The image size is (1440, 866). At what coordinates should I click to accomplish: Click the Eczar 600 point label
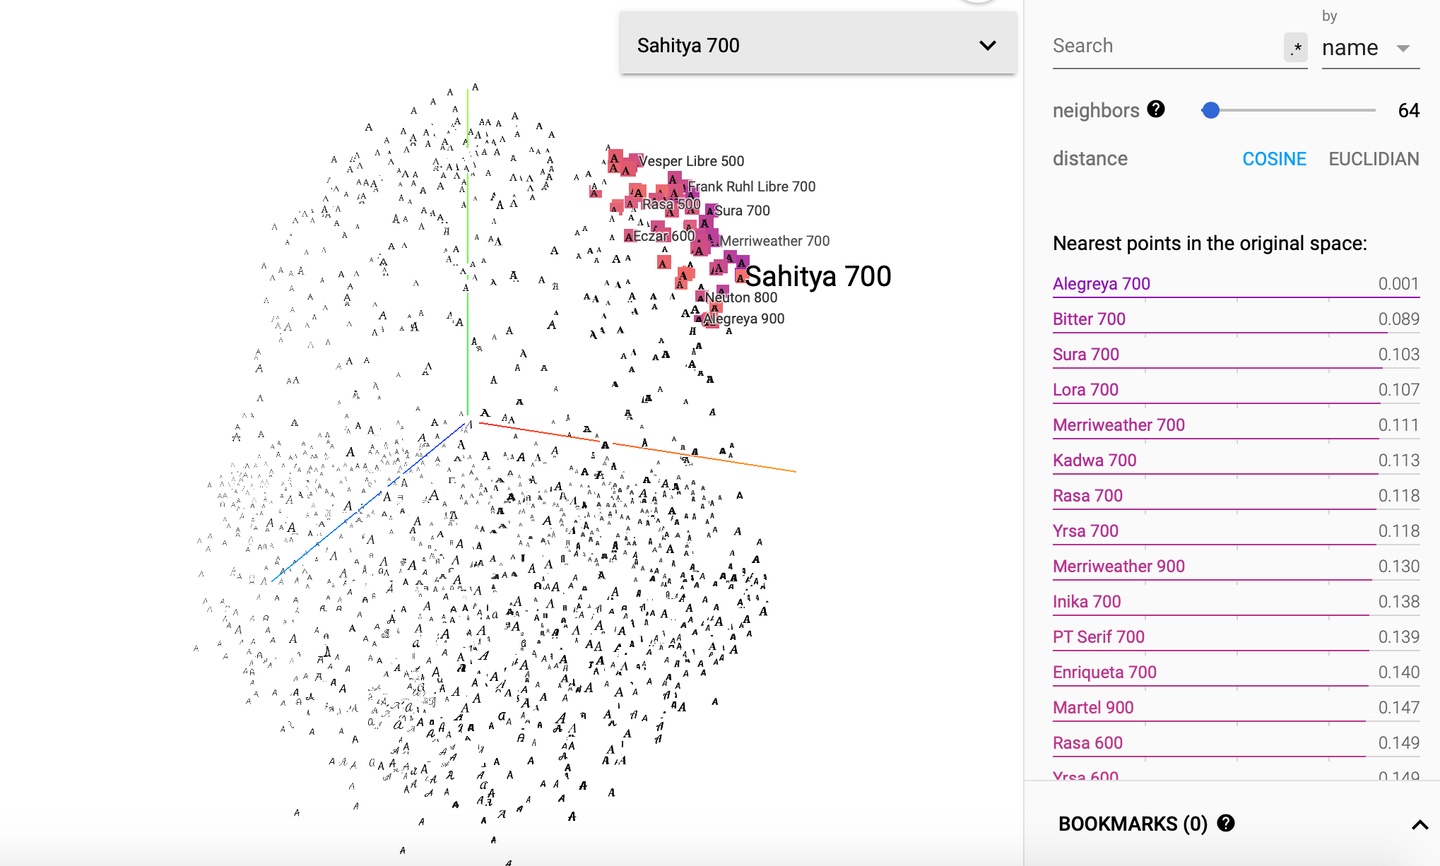click(664, 236)
